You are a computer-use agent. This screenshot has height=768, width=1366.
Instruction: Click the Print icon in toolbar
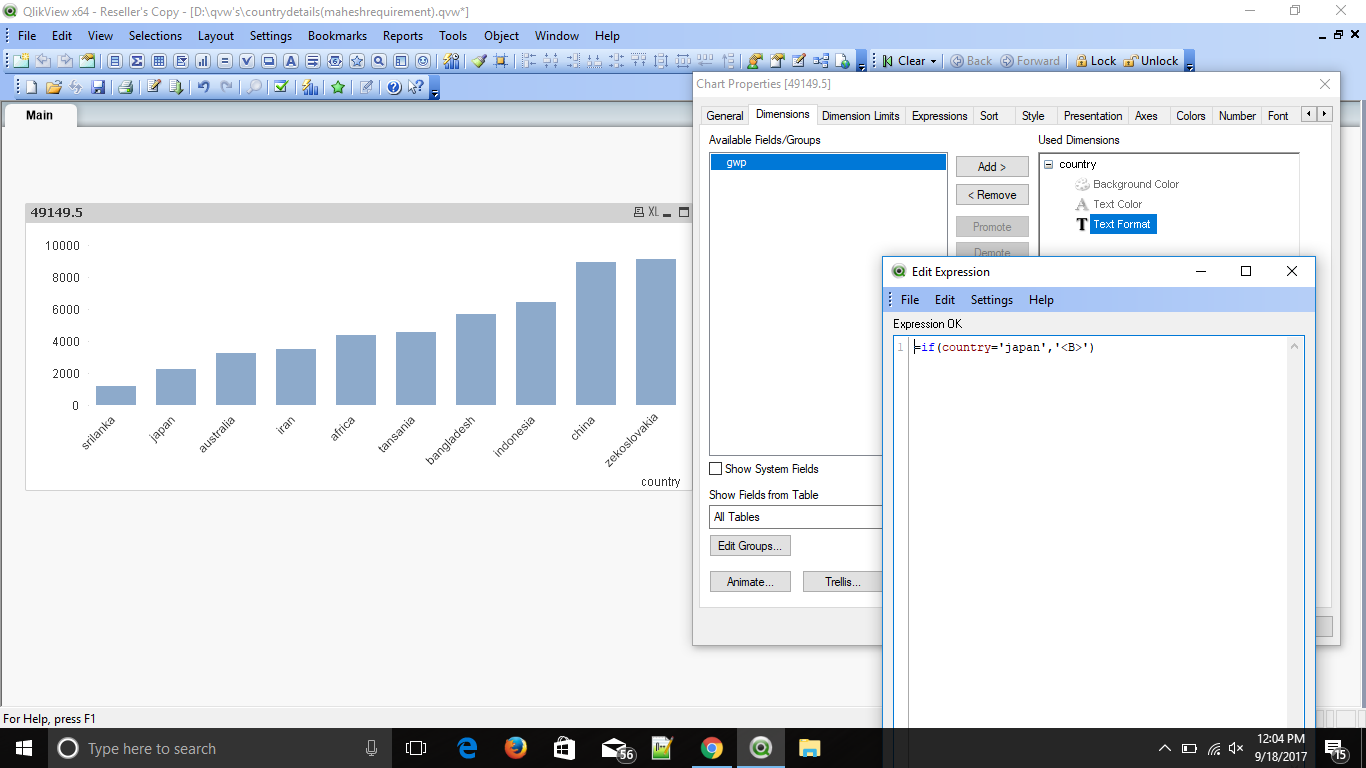tap(125, 87)
